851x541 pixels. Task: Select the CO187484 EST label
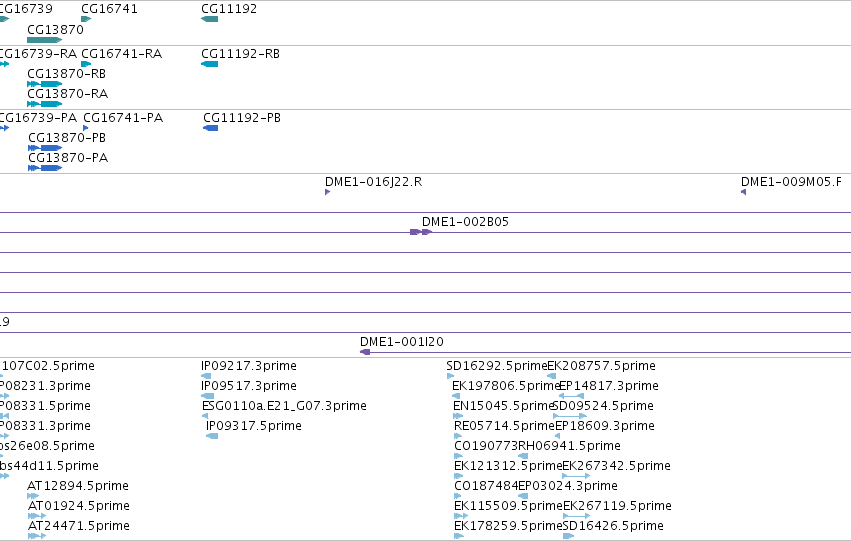pyautogui.click(x=486, y=486)
